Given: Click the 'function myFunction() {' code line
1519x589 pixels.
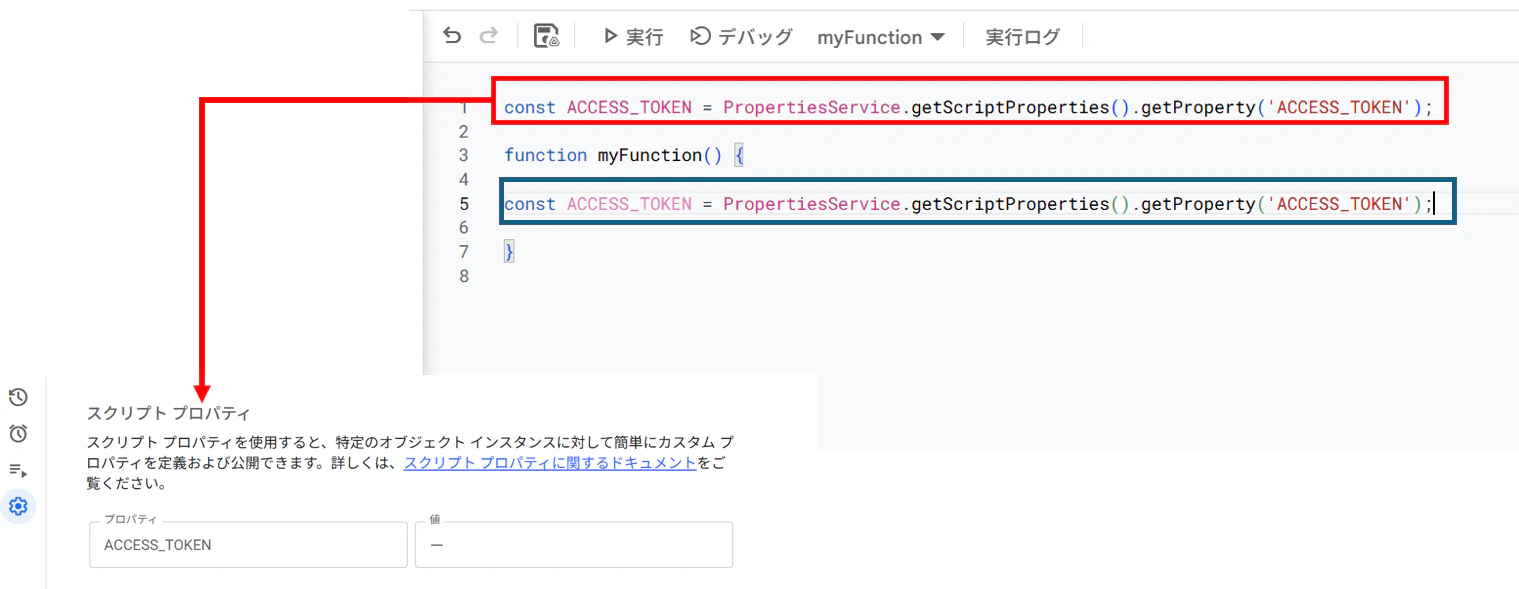Looking at the screenshot, I should [x=624, y=155].
